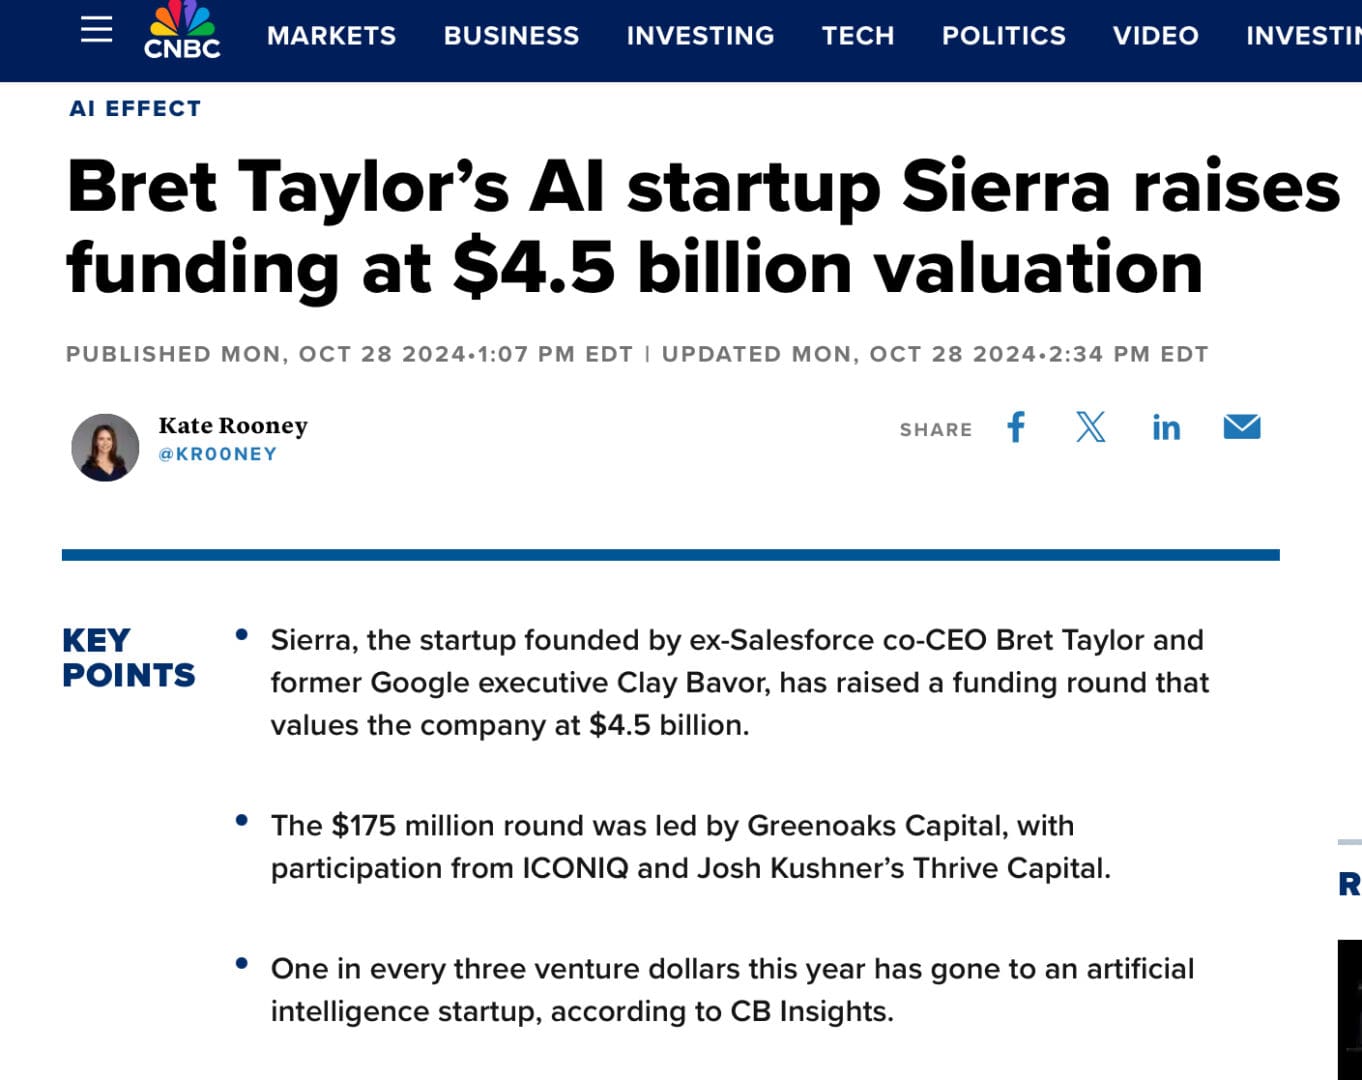The width and height of the screenshot is (1362, 1080).
Task: Click the CNBC peacock logo
Action: [181, 30]
